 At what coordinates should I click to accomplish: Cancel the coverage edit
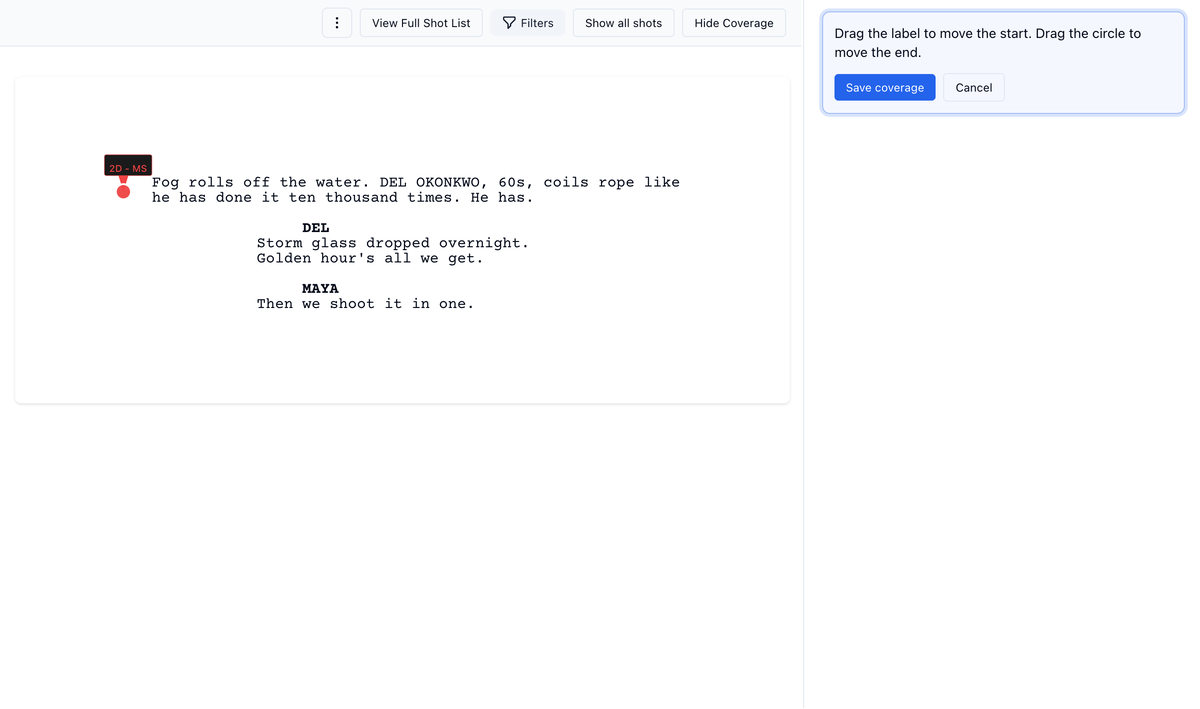974,87
